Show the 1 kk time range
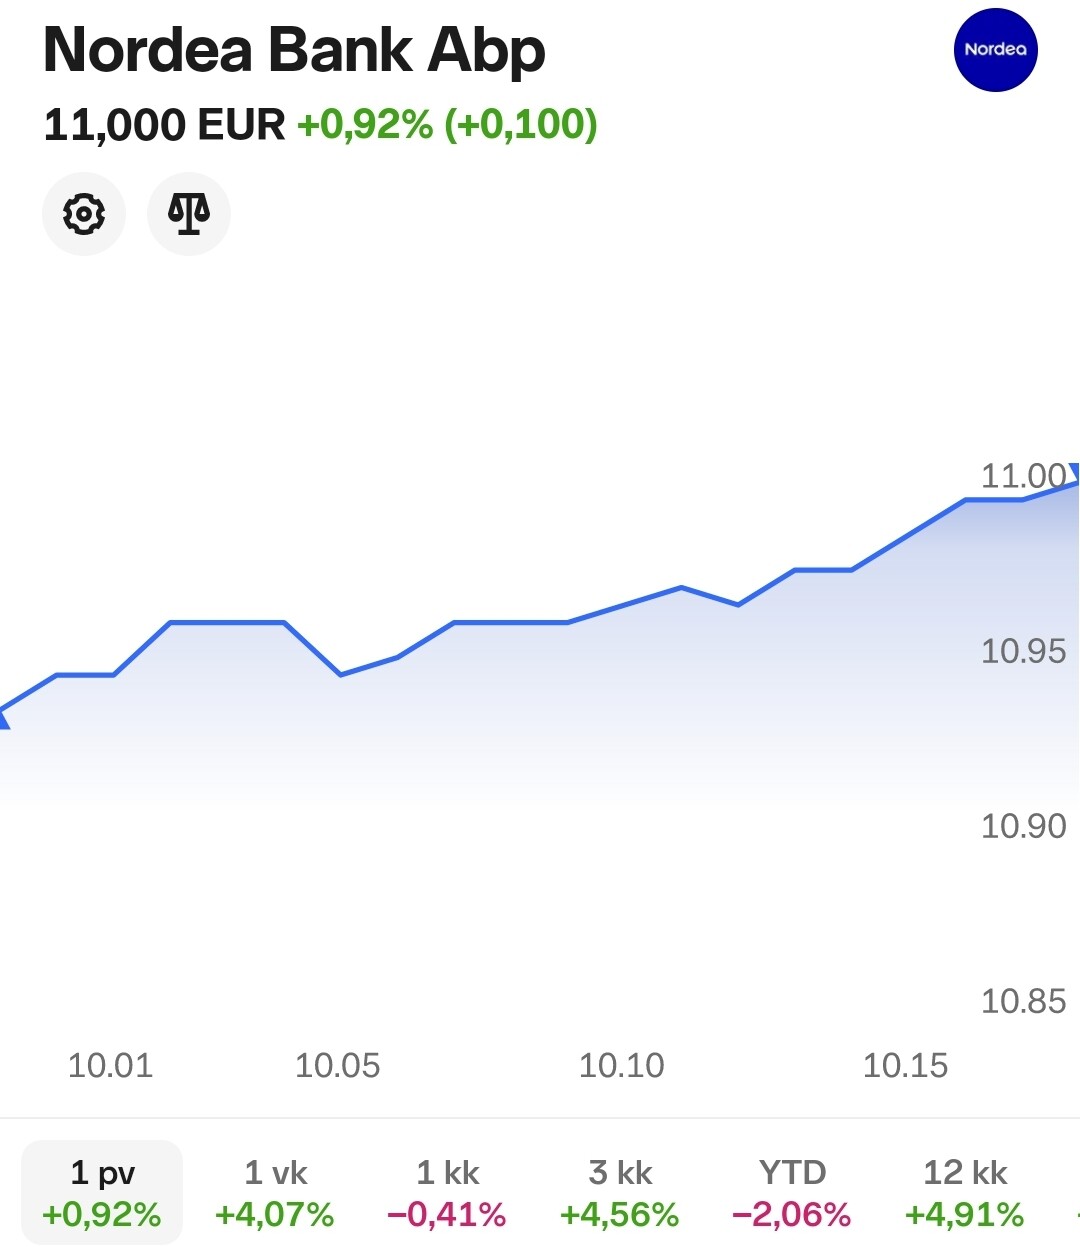This screenshot has height=1247, width=1080. tap(447, 1193)
